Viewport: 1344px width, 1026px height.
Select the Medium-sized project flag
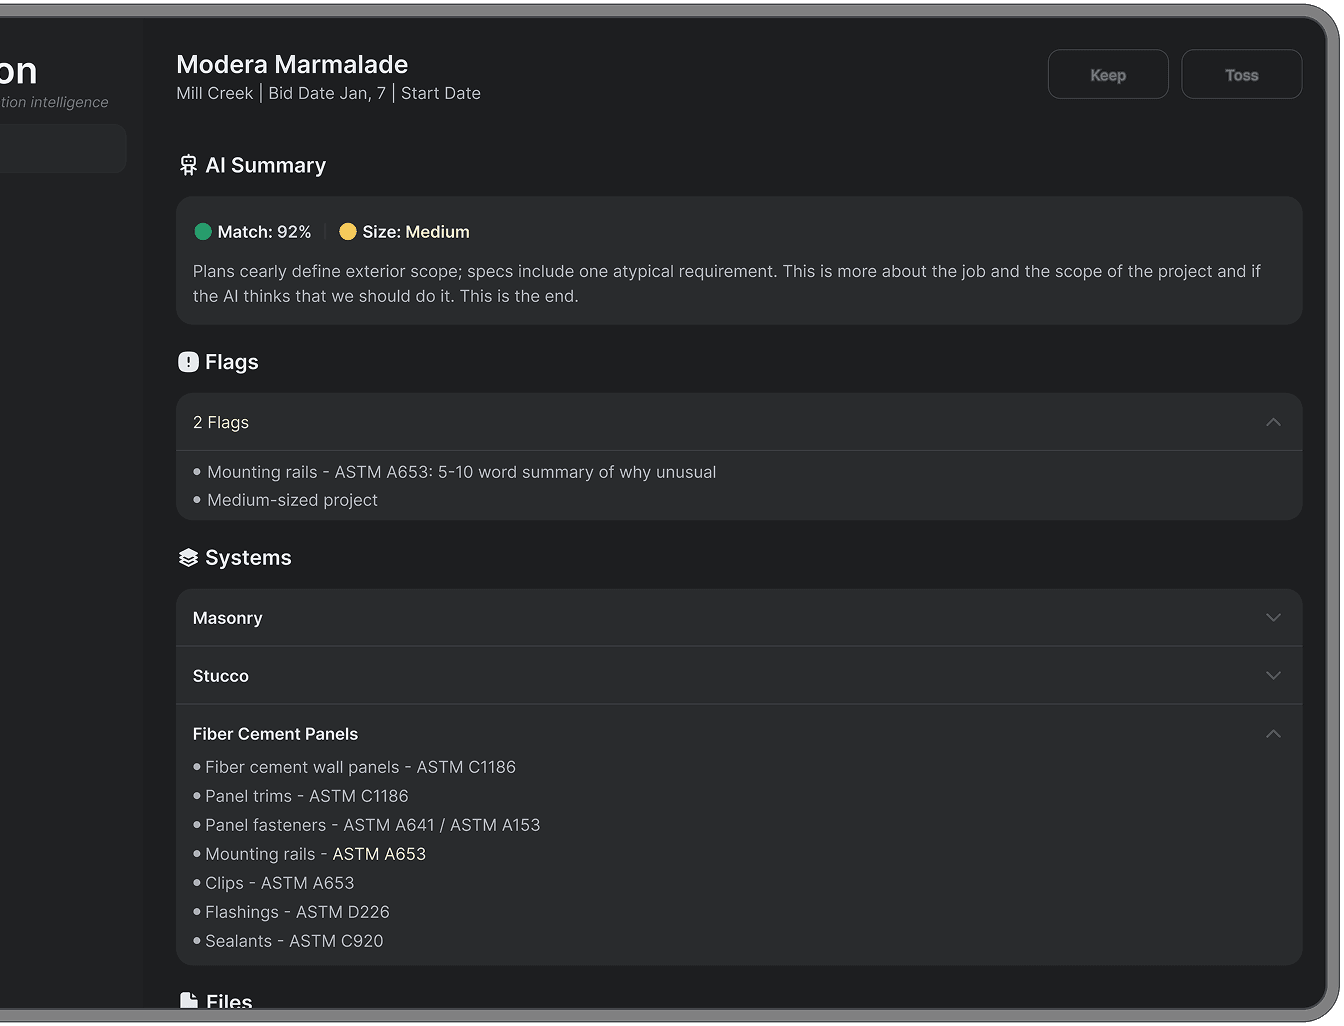[x=292, y=500]
